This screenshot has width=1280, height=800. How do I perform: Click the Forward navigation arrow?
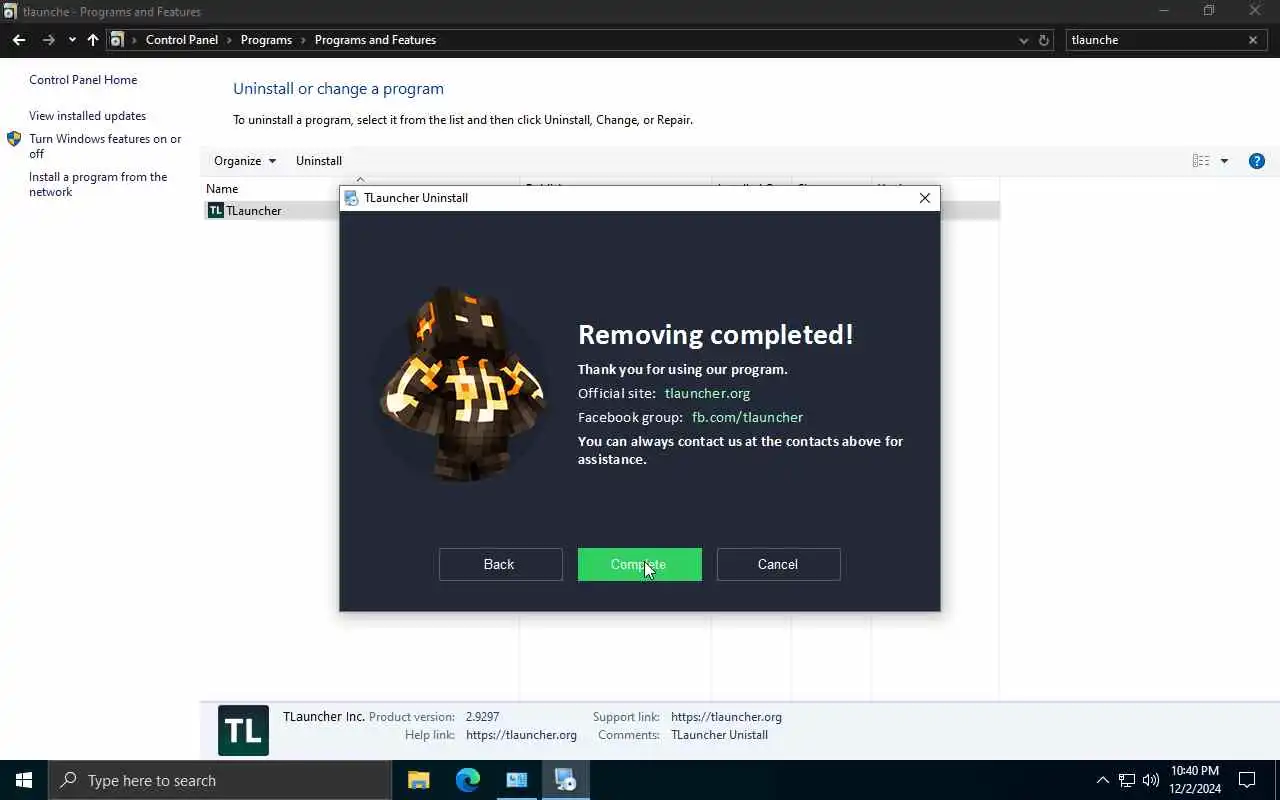(48, 40)
